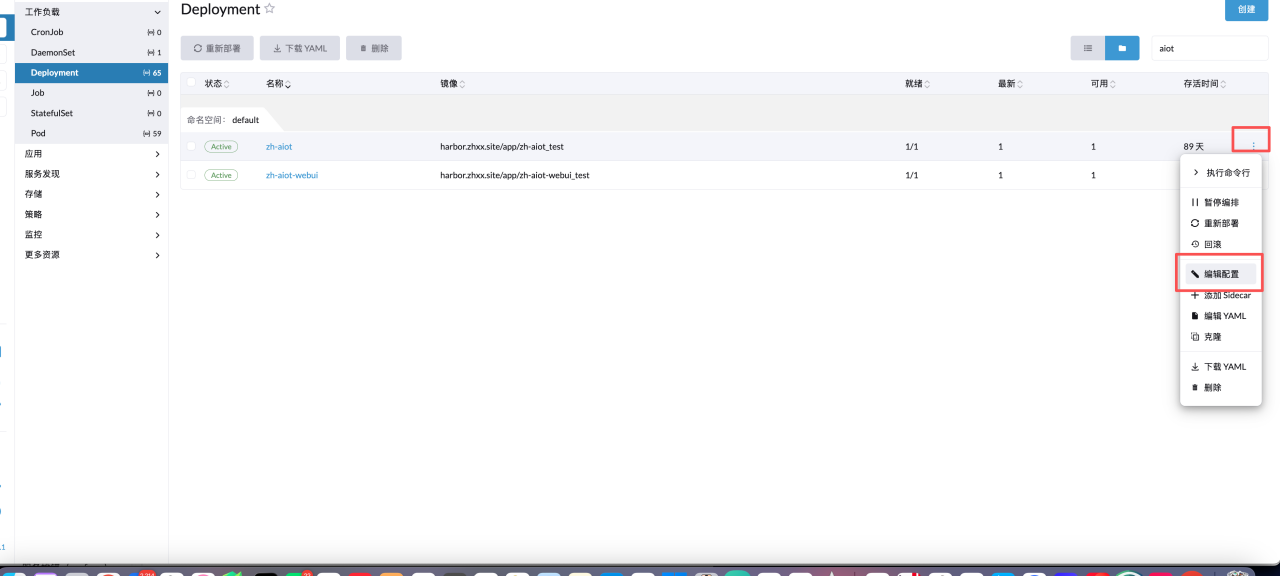Choose 编辑配置 from the context menu
The width and height of the screenshot is (1280, 576).
click(1220, 274)
